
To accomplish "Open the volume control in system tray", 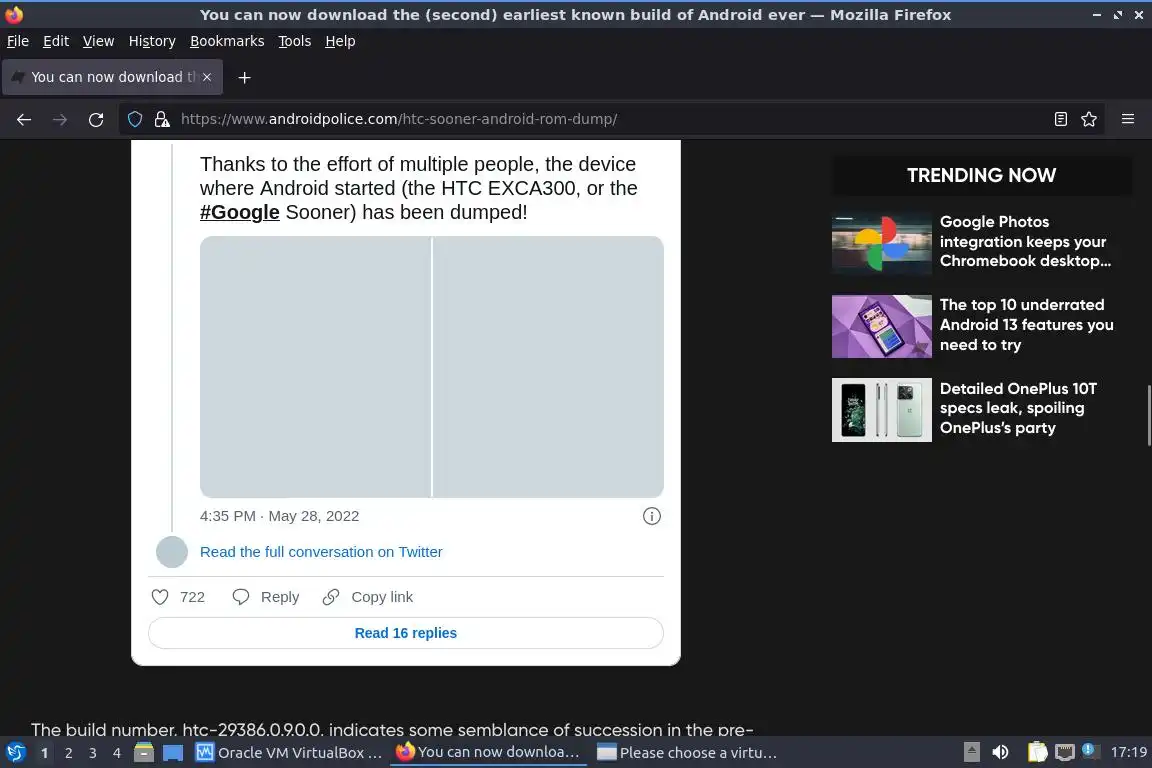I will pyautogui.click(x=1001, y=752).
